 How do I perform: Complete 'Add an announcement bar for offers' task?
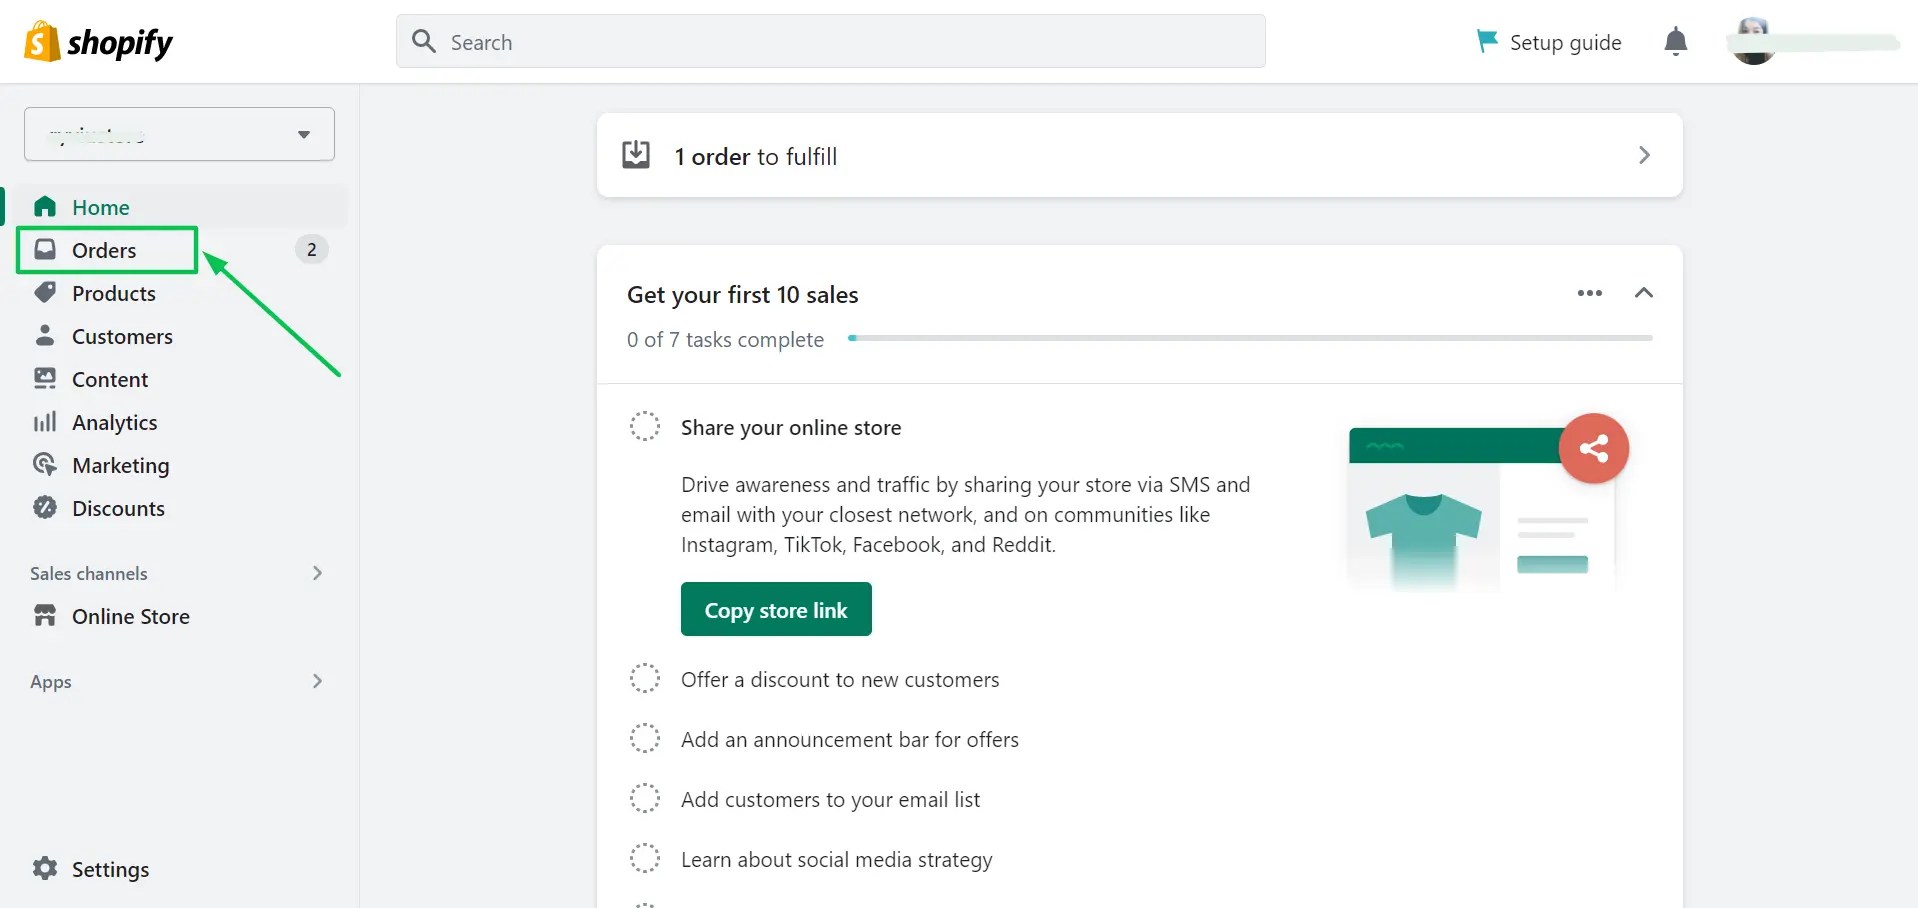click(x=645, y=738)
